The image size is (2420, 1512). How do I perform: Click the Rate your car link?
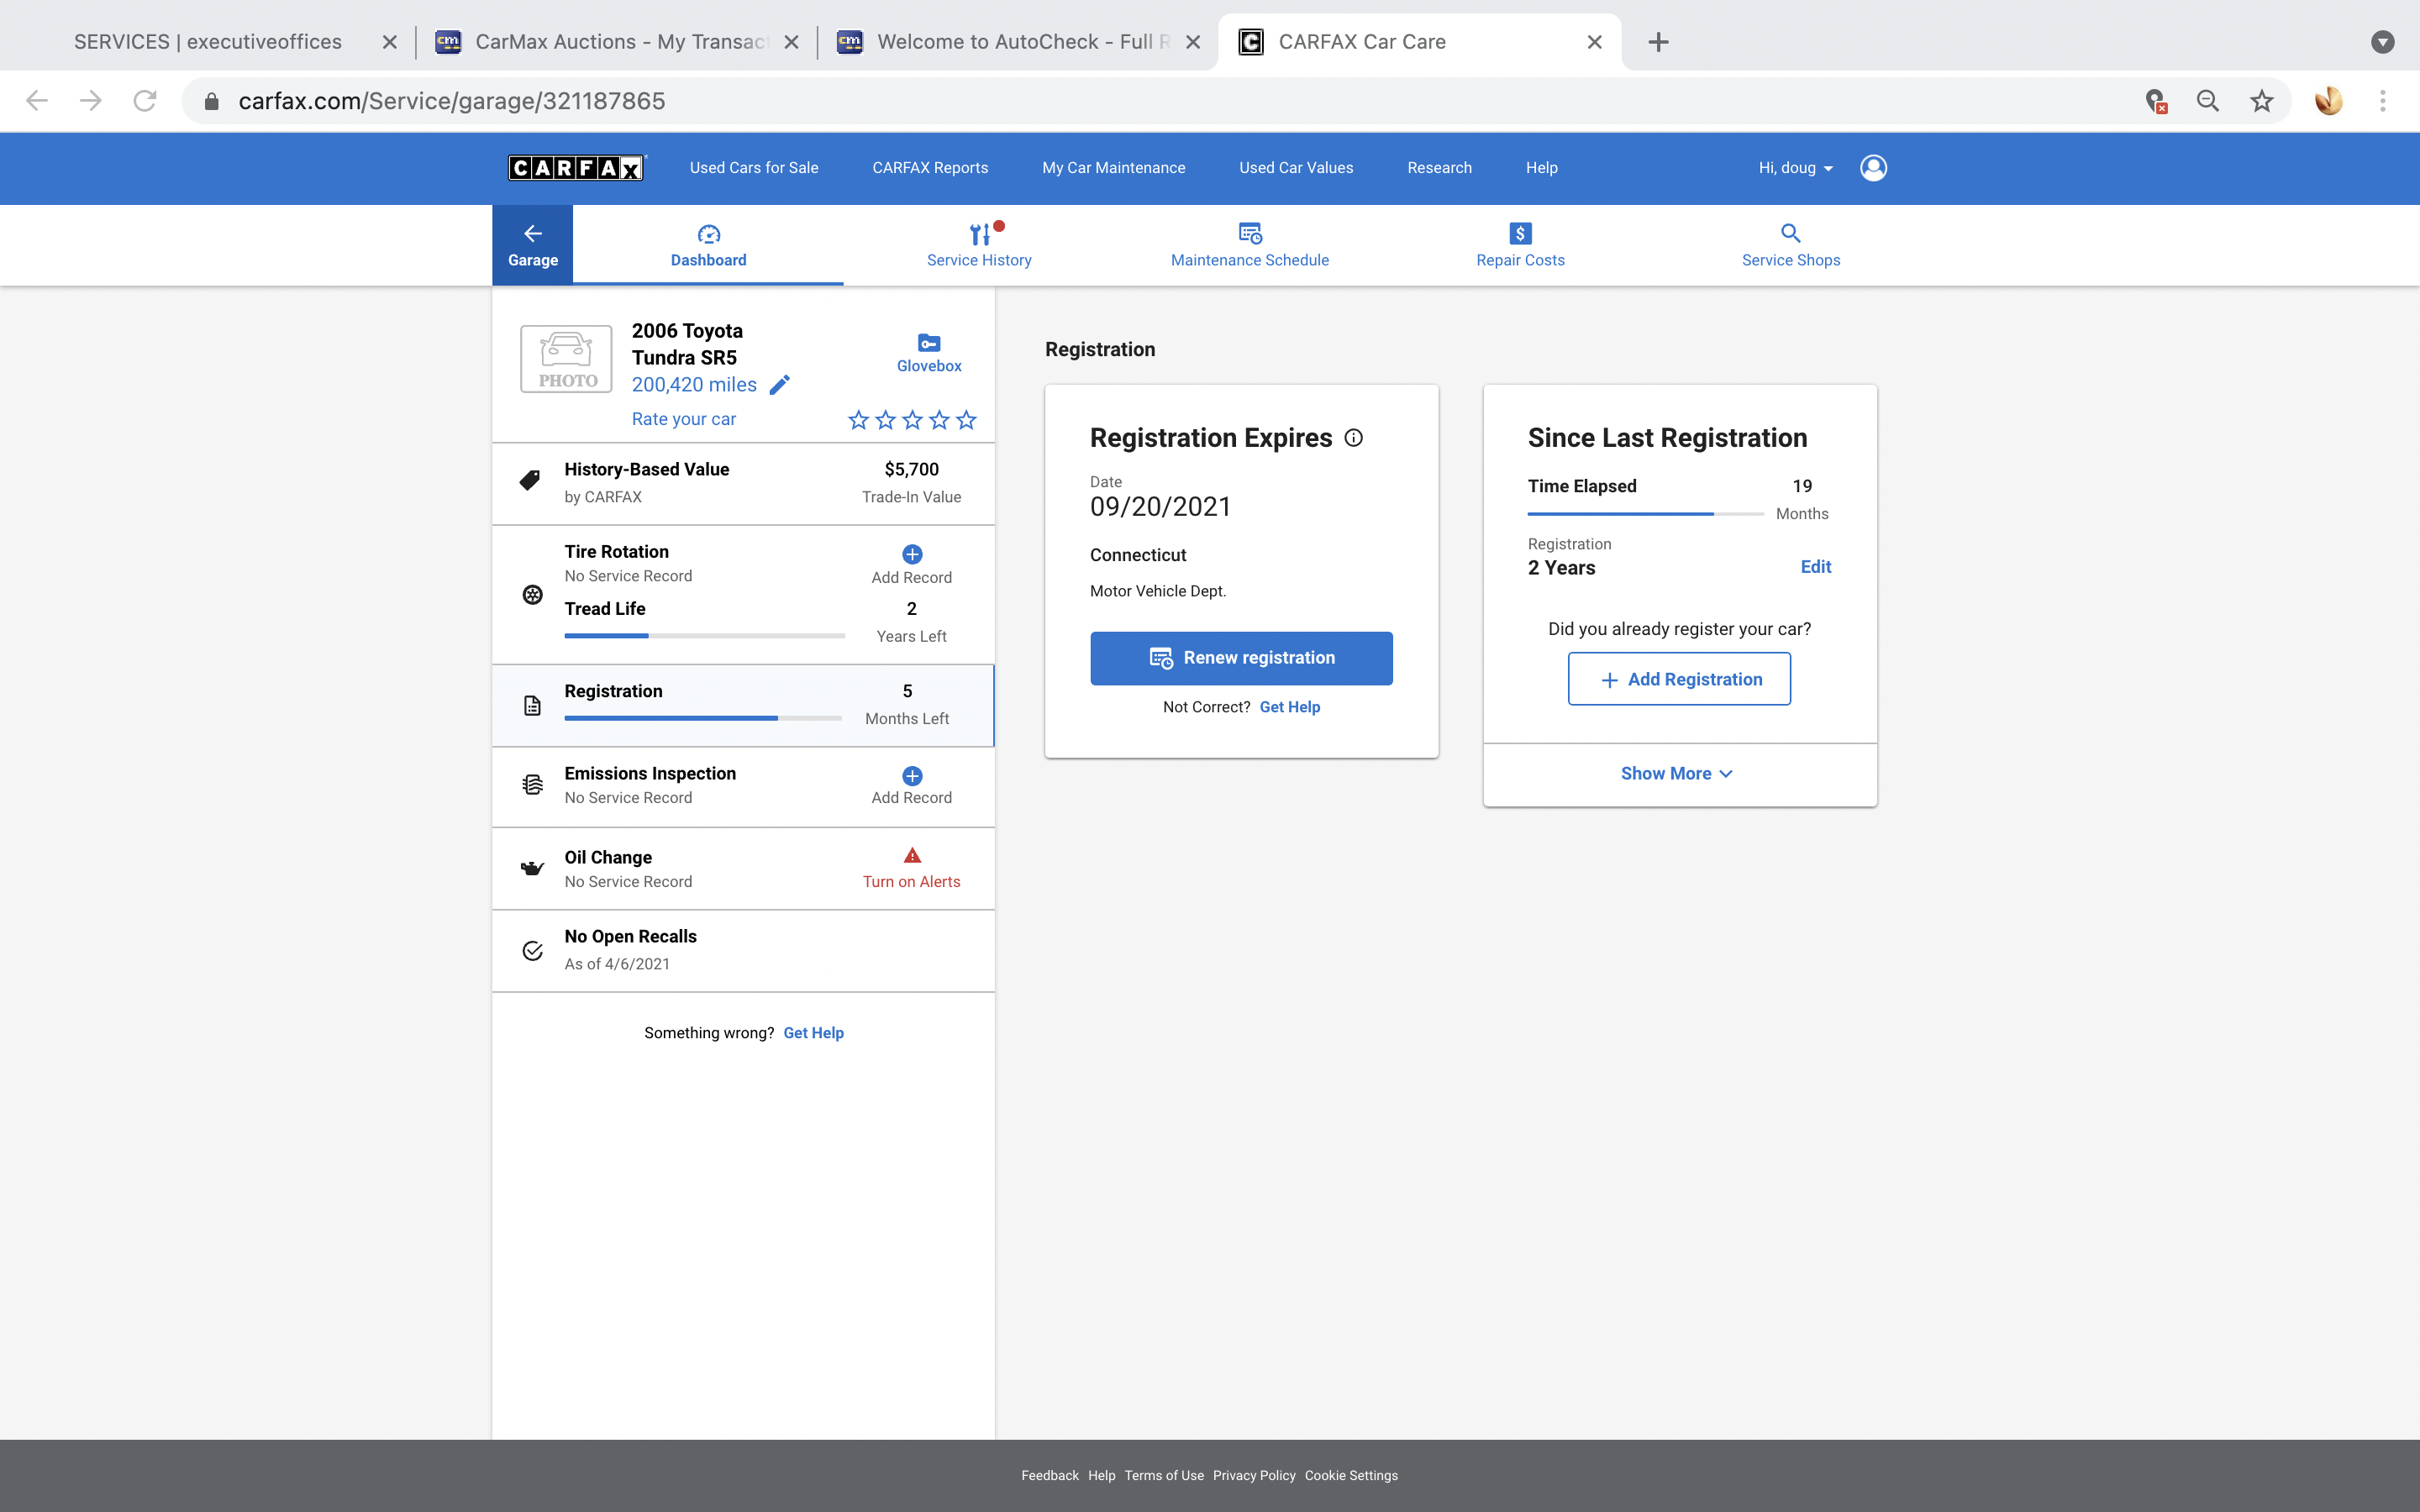684,419
